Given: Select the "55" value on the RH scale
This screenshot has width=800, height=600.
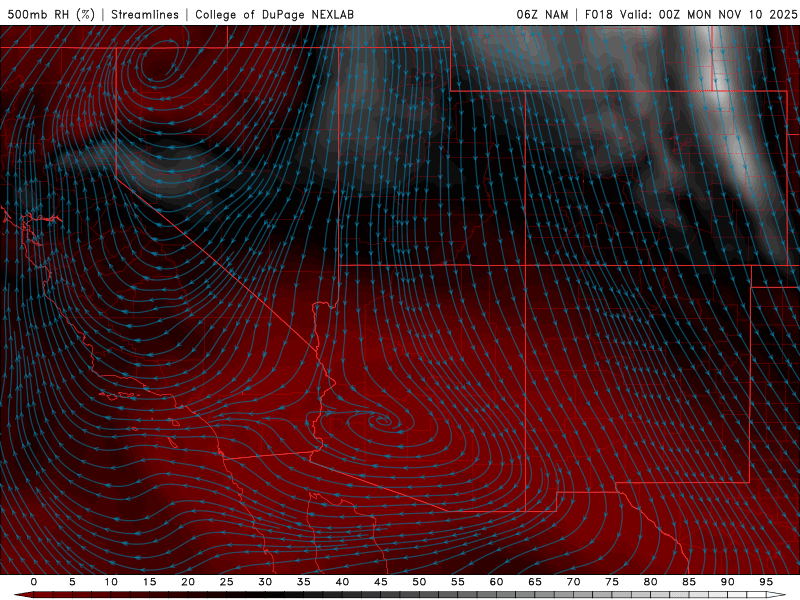Looking at the screenshot, I should tap(458, 582).
